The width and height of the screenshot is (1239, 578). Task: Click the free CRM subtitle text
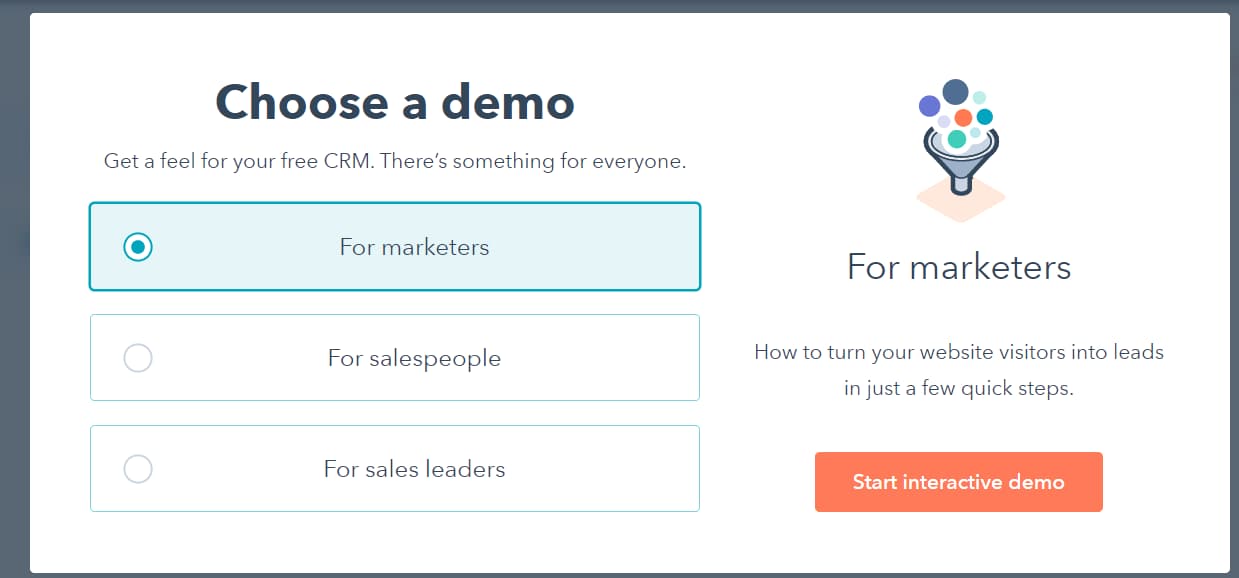tap(395, 161)
